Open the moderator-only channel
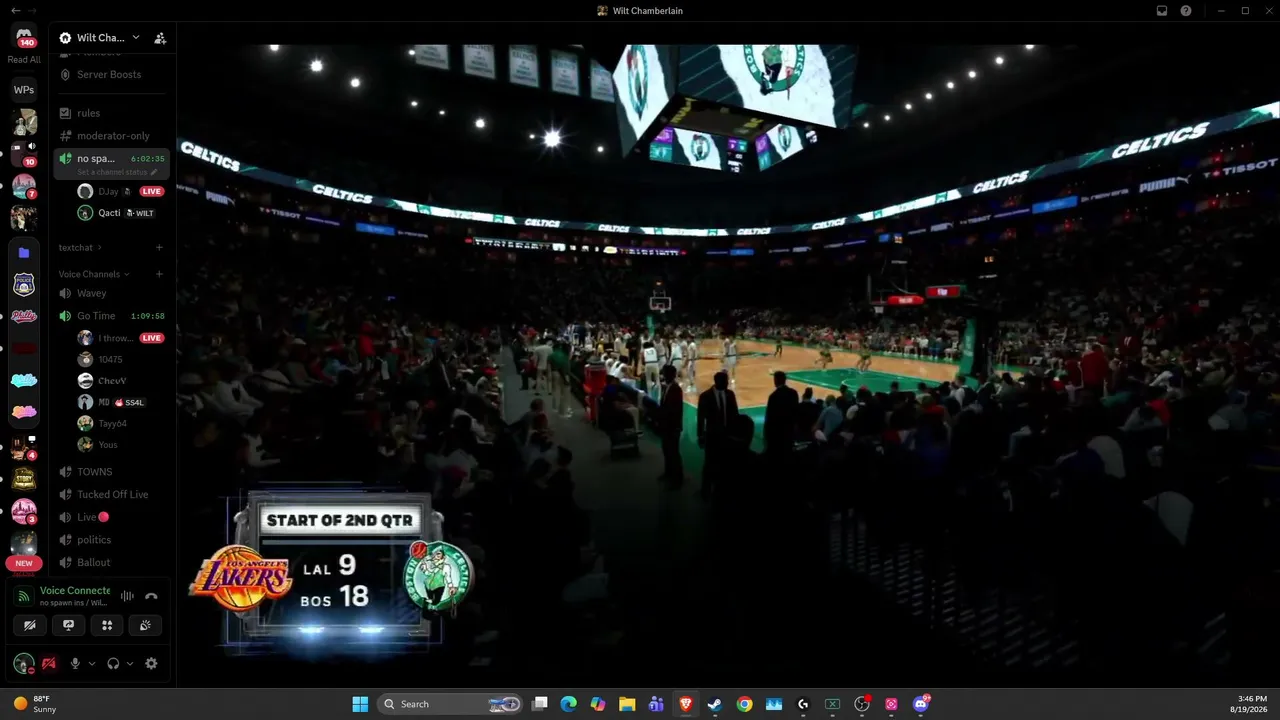 [111, 136]
